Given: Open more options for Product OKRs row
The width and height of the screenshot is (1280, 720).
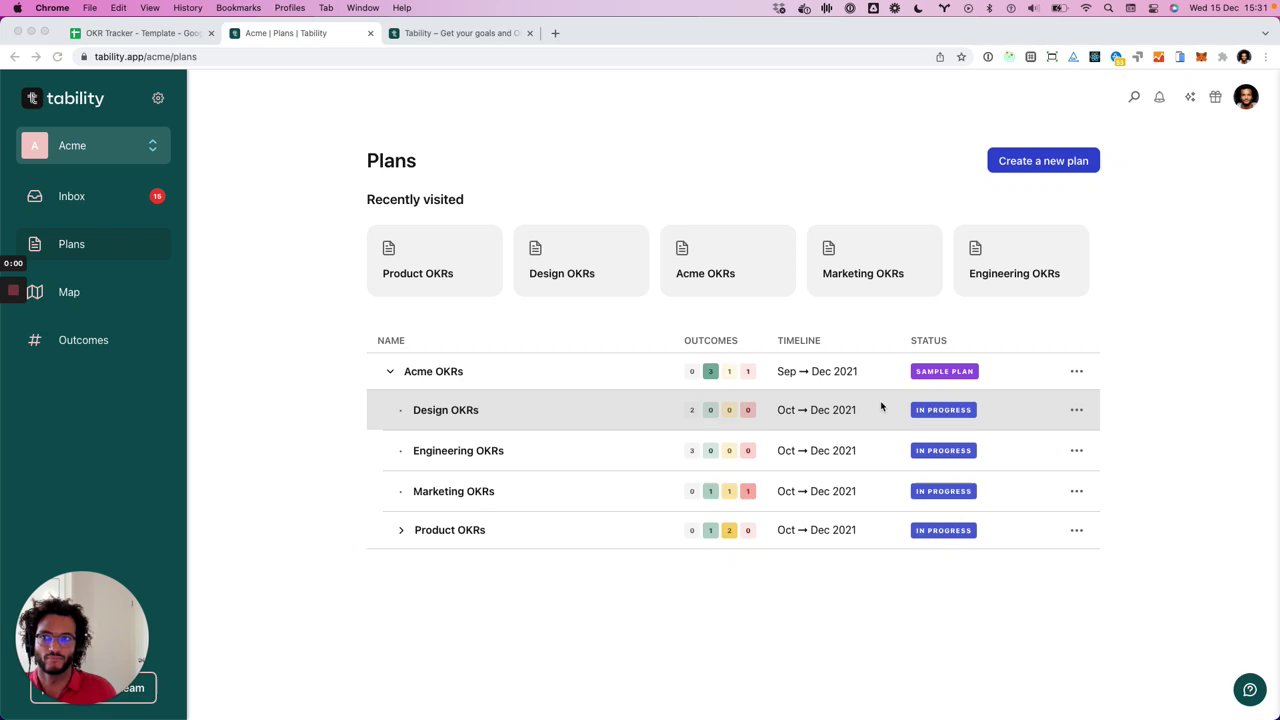Looking at the screenshot, I should pos(1076,530).
